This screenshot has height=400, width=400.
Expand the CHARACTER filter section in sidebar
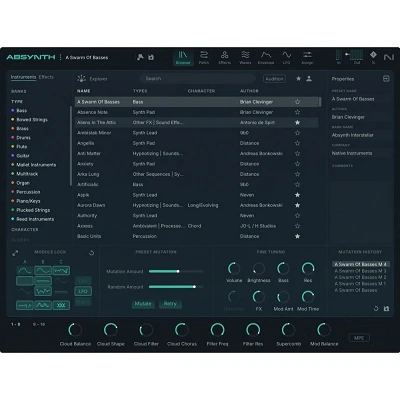coord(25,230)
